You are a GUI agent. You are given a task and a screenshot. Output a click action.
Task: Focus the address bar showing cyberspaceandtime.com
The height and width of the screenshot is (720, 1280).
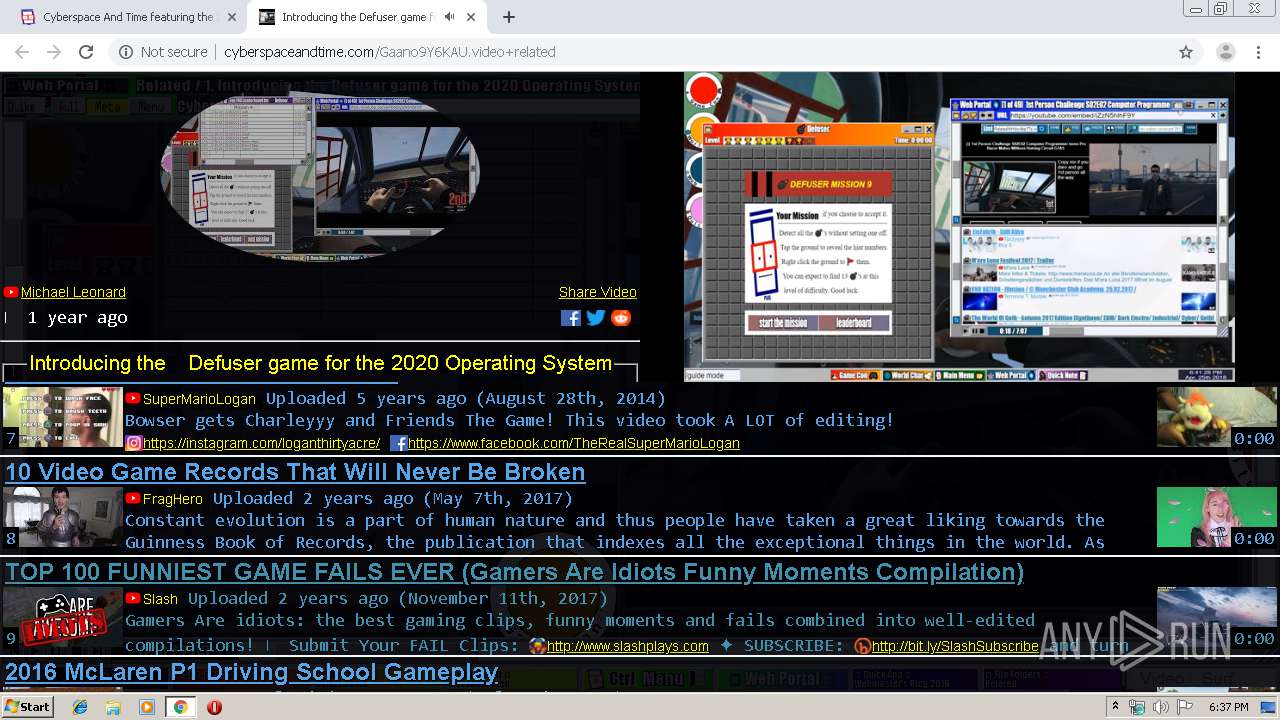[x=640, y=52]
